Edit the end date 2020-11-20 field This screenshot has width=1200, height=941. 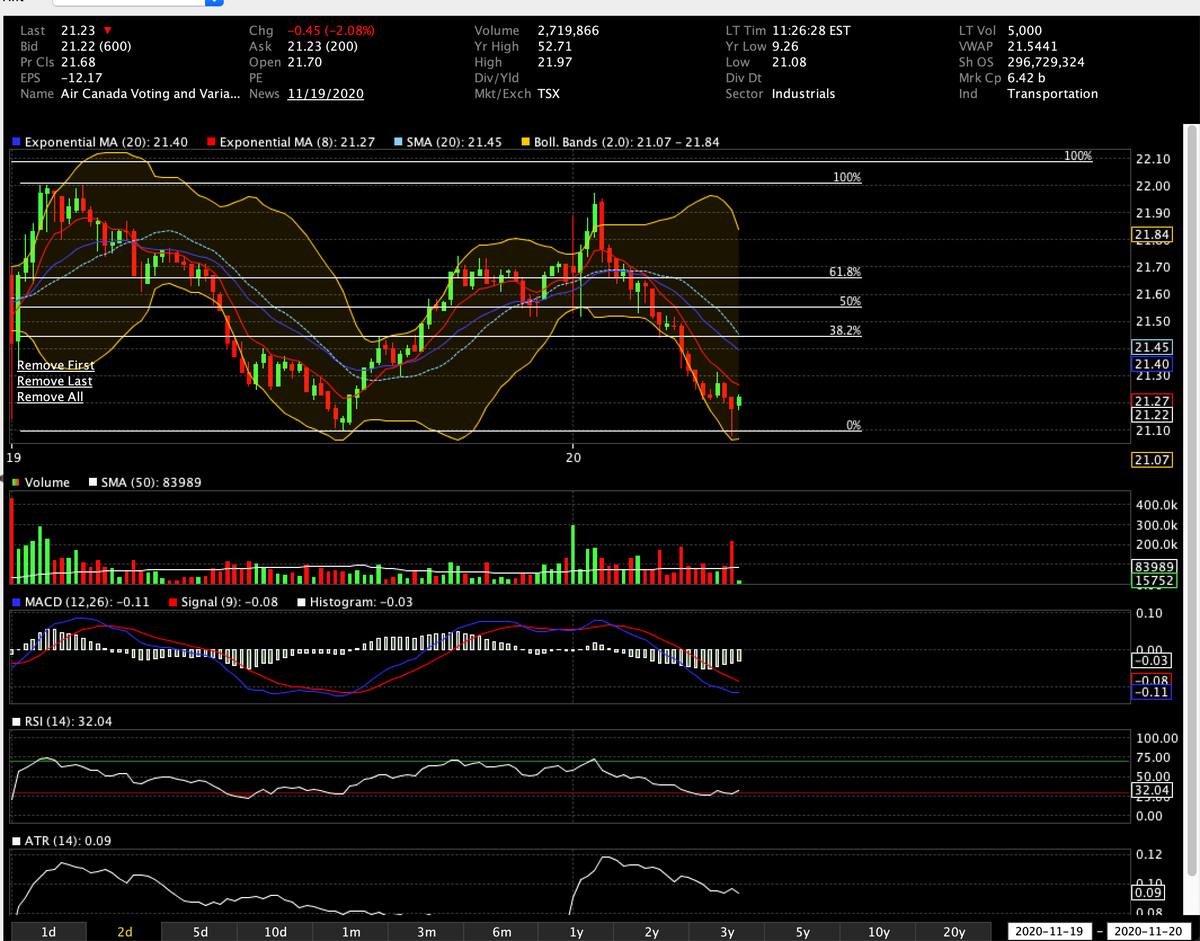coord(1146,932)
